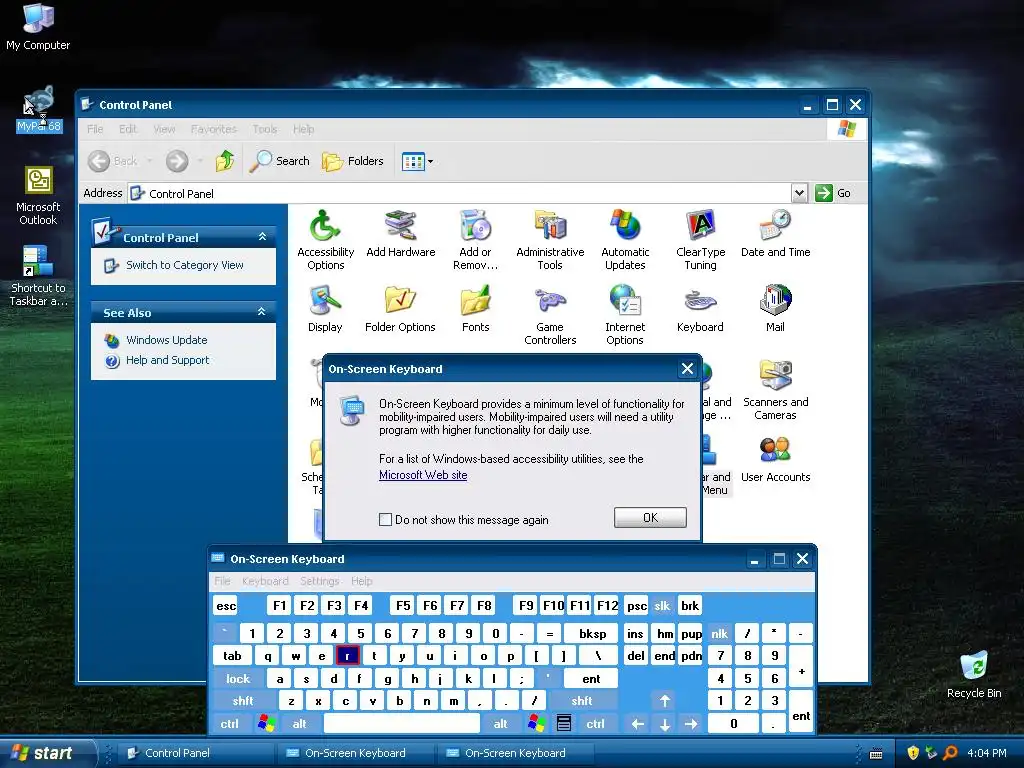Click the highlighted r key
This screenshot has width=1024, height=768.
point(347,656)
